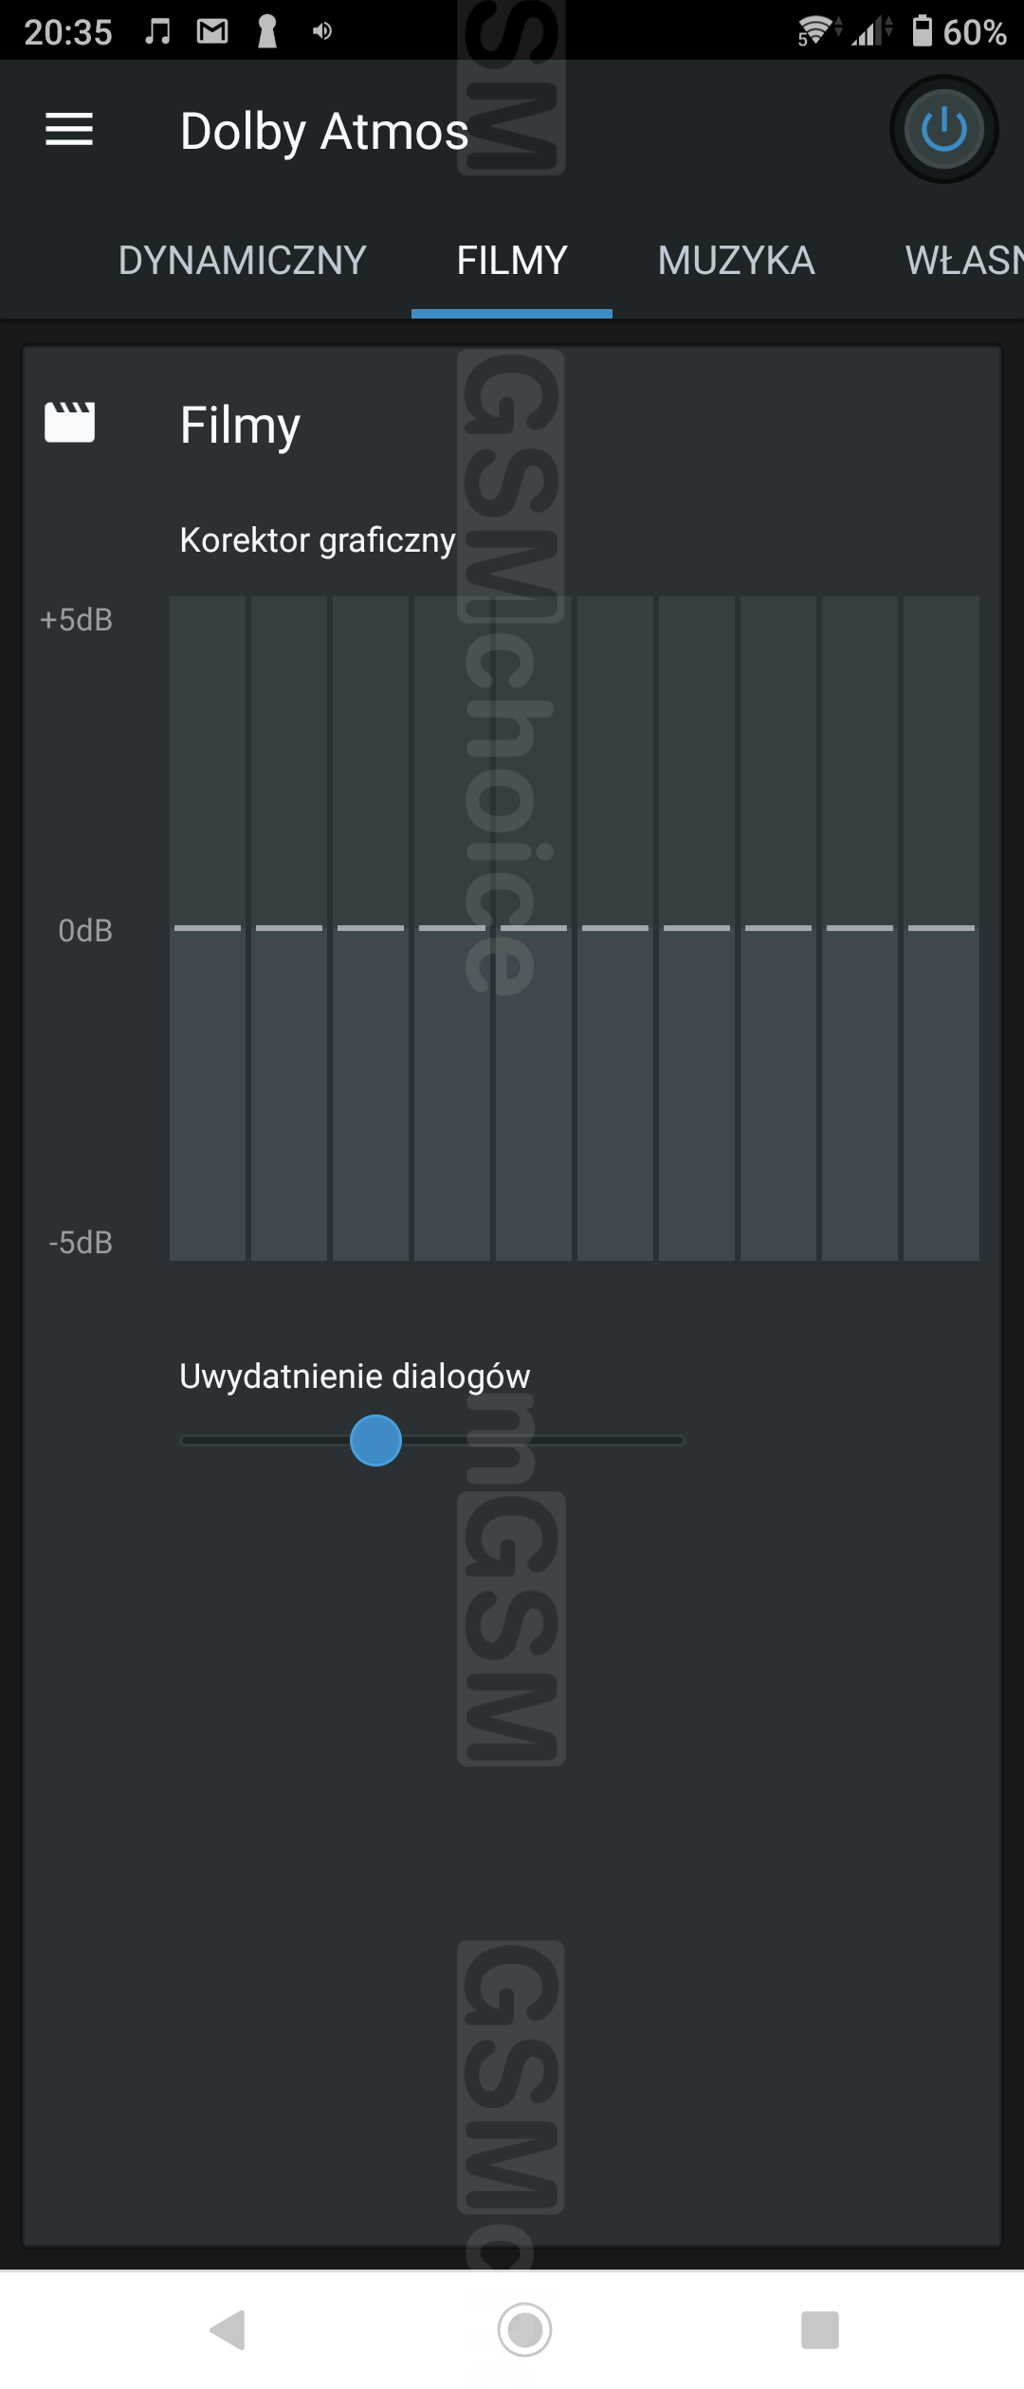Tap the music note status icon

pyautogui.click(x=157, y=32)
